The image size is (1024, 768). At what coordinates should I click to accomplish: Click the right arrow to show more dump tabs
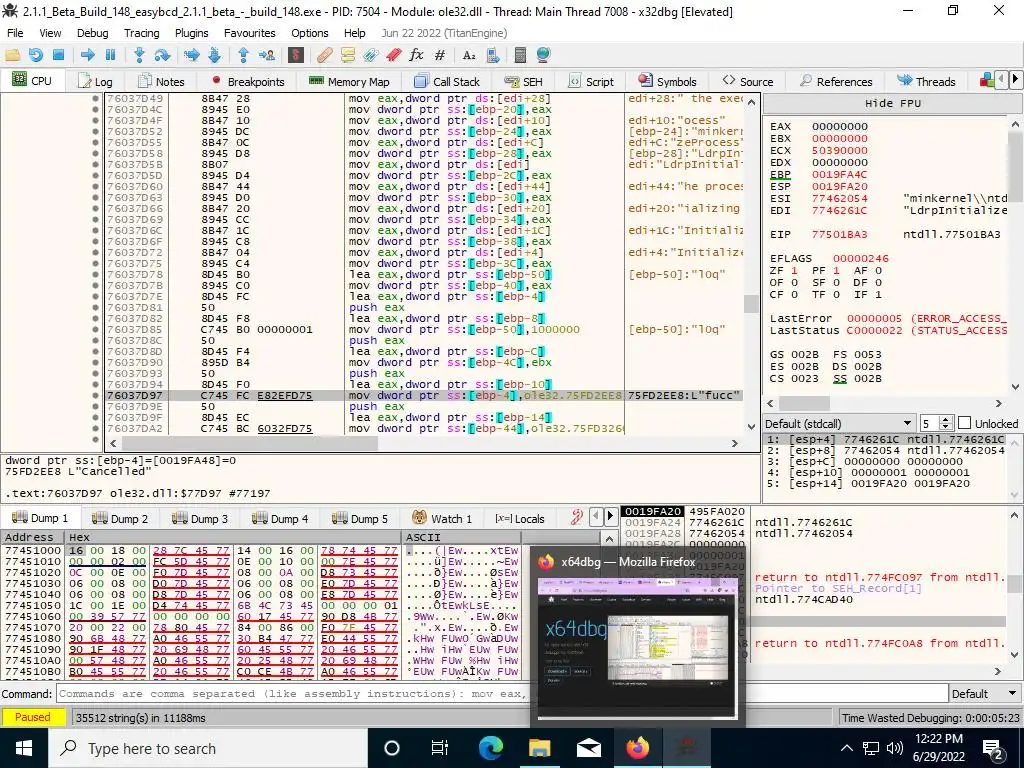(x=610, y=517)
